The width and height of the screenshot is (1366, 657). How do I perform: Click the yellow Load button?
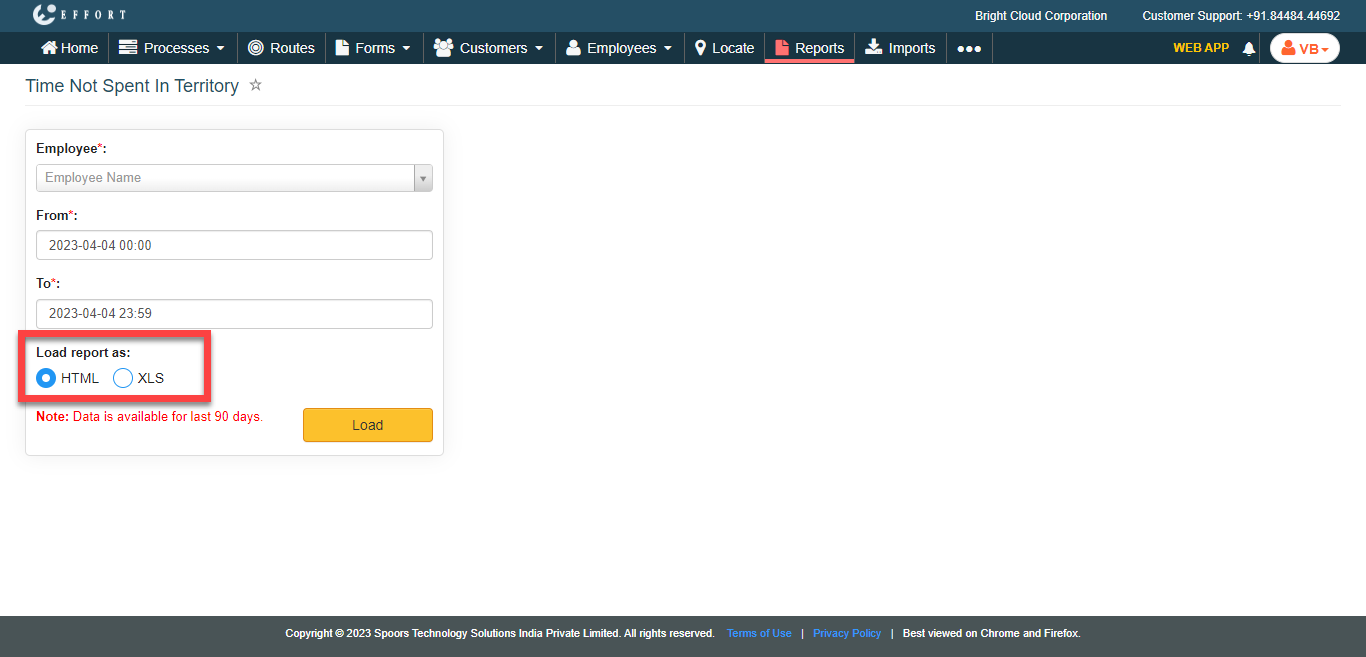[367, 425]
